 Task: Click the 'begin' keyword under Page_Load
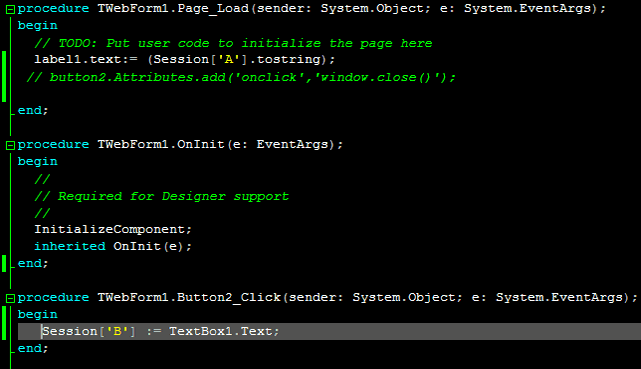click(38, 26)
